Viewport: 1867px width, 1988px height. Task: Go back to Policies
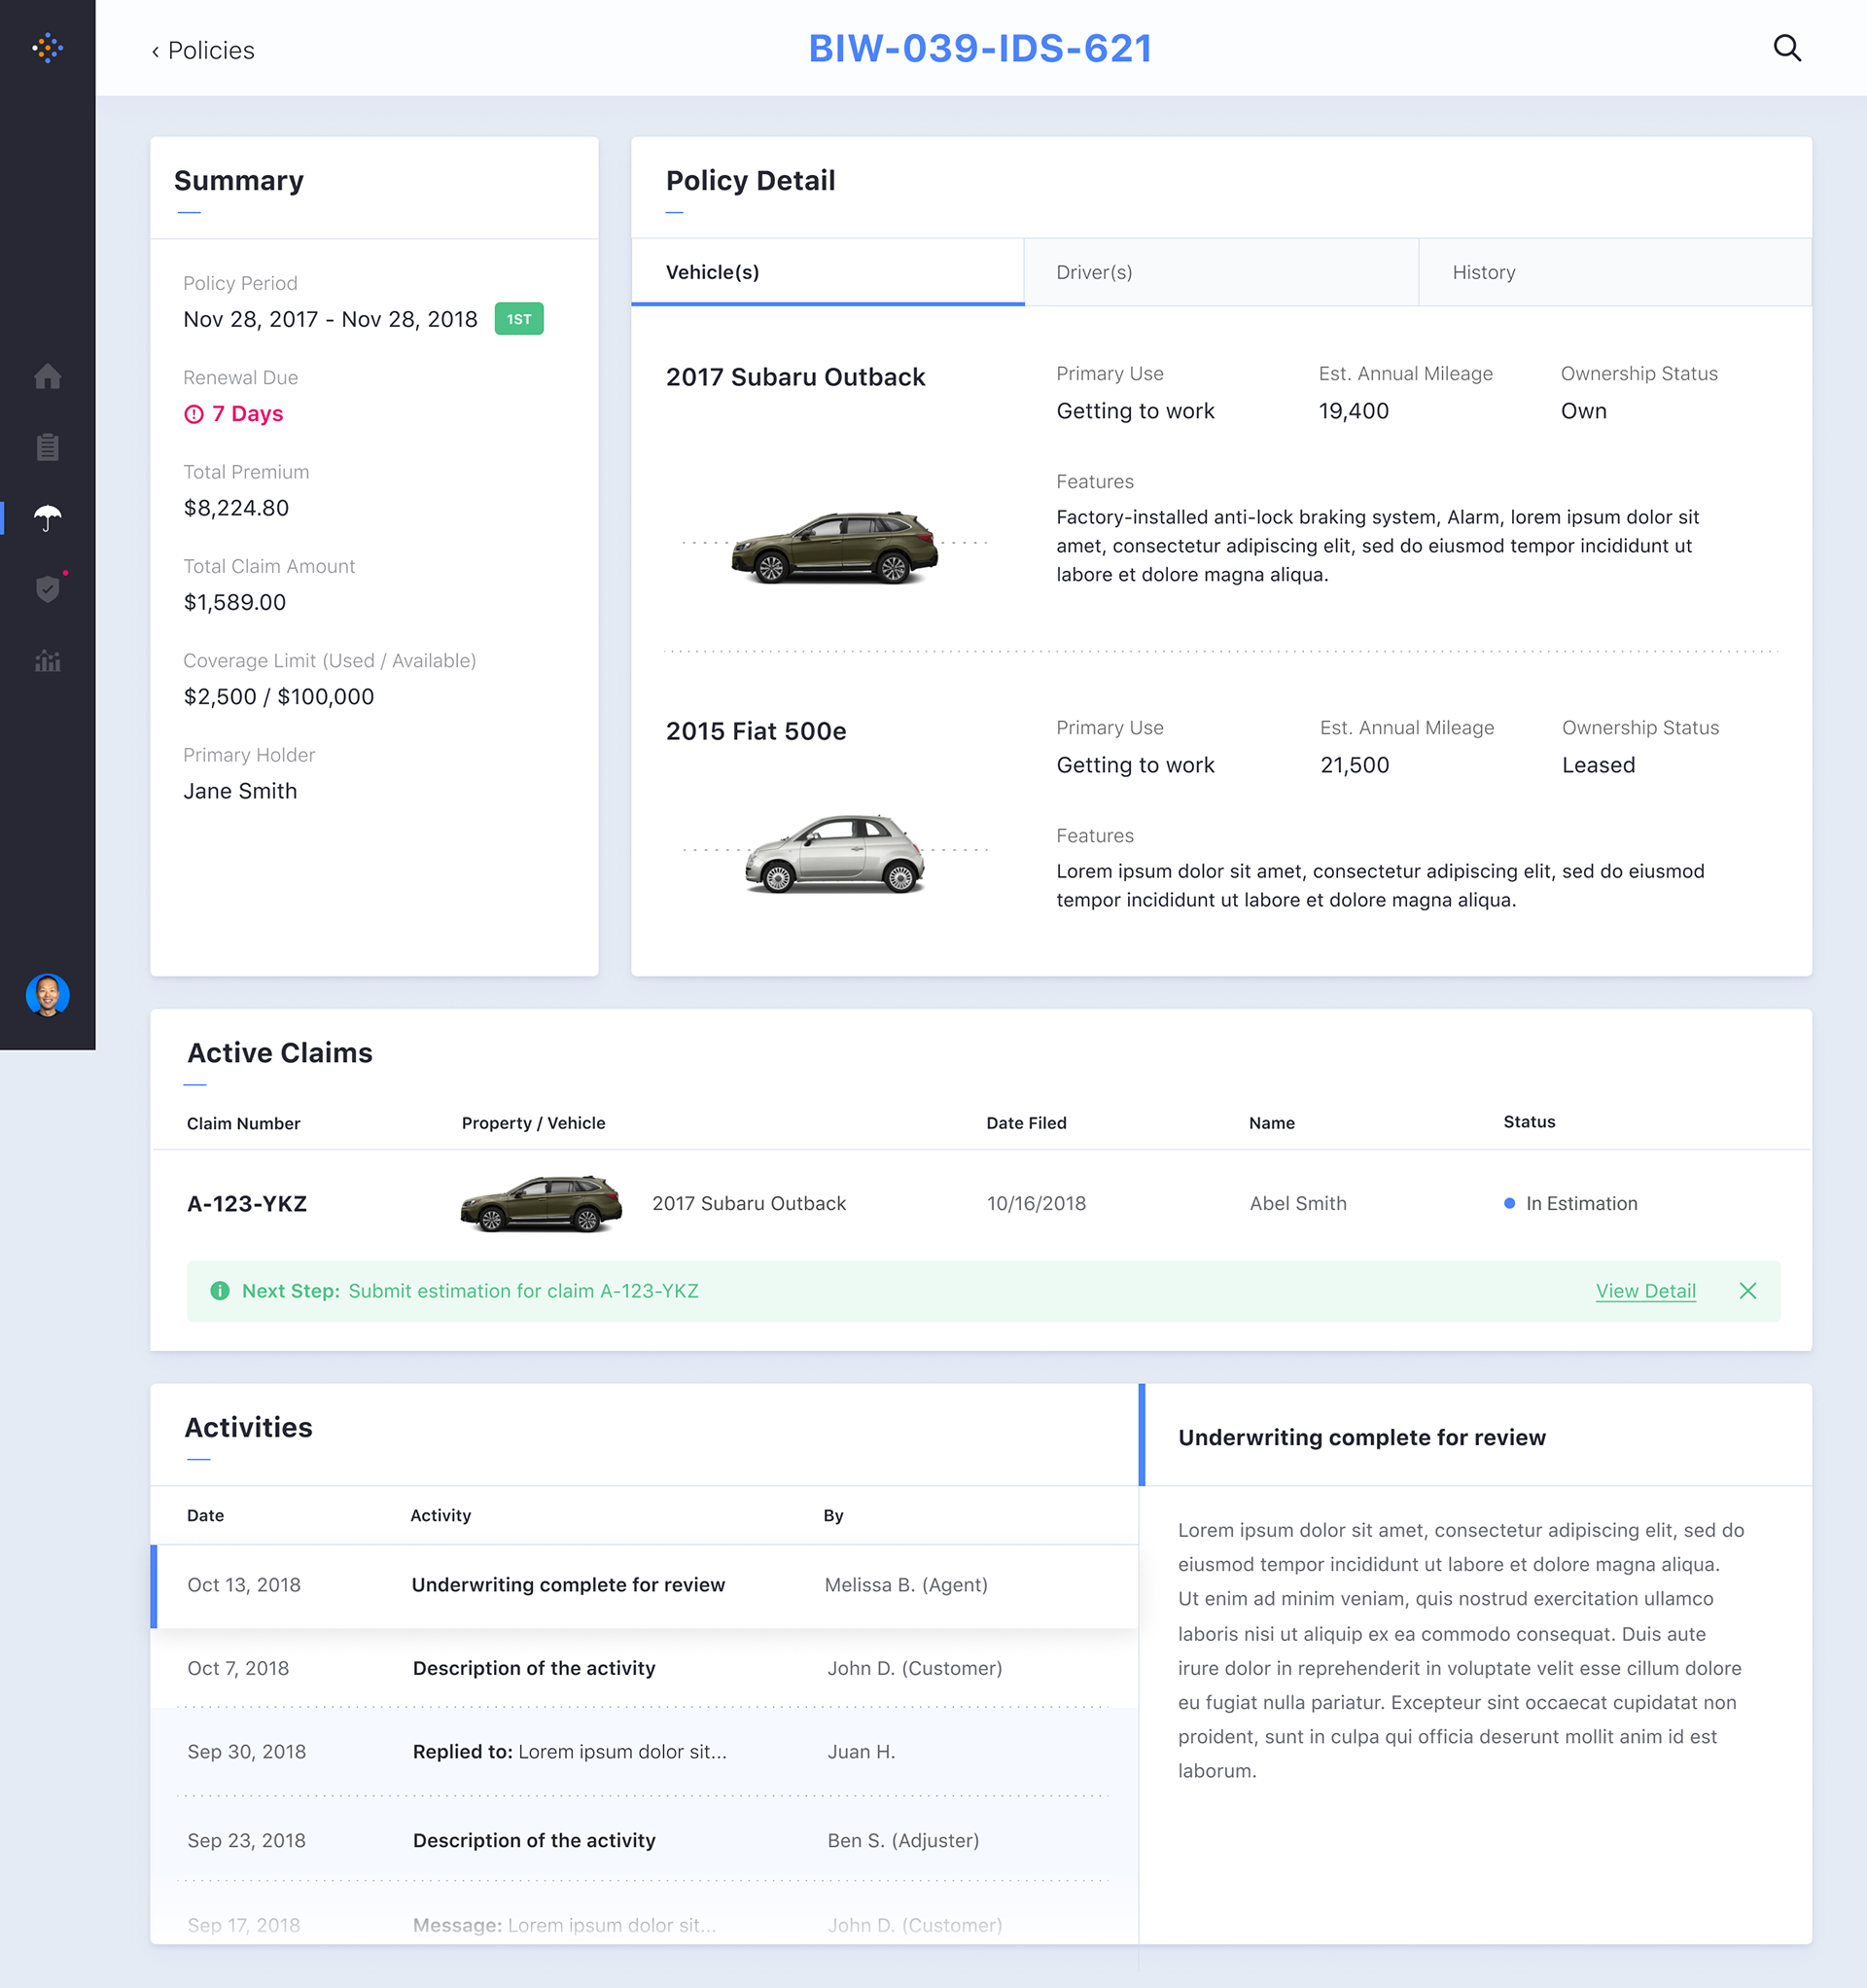click(x=203, y=51)
